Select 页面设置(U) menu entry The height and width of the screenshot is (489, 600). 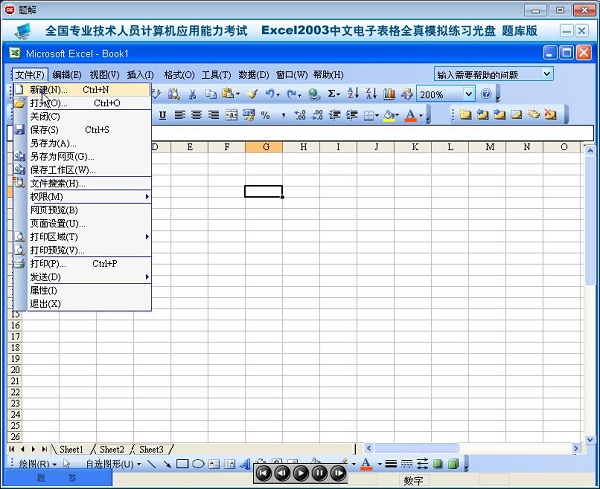(82, 223)
